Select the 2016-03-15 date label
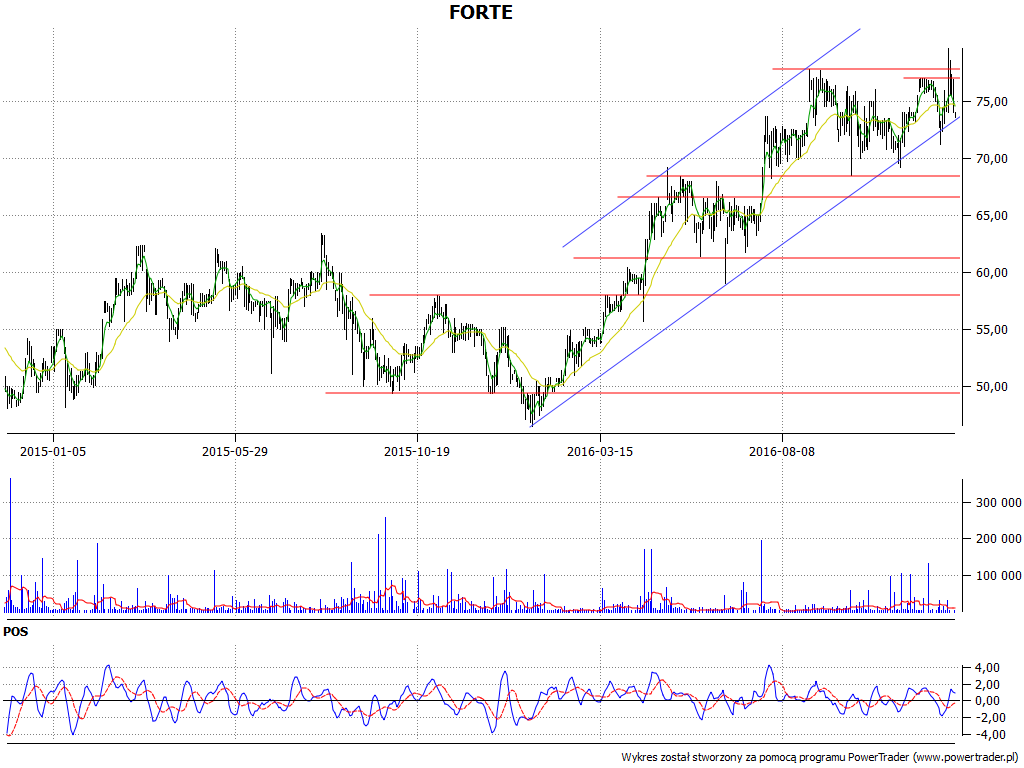Image resolution: width=1024 pixels, height=768 pixels. pyautogui.click(x=600, y=451)
